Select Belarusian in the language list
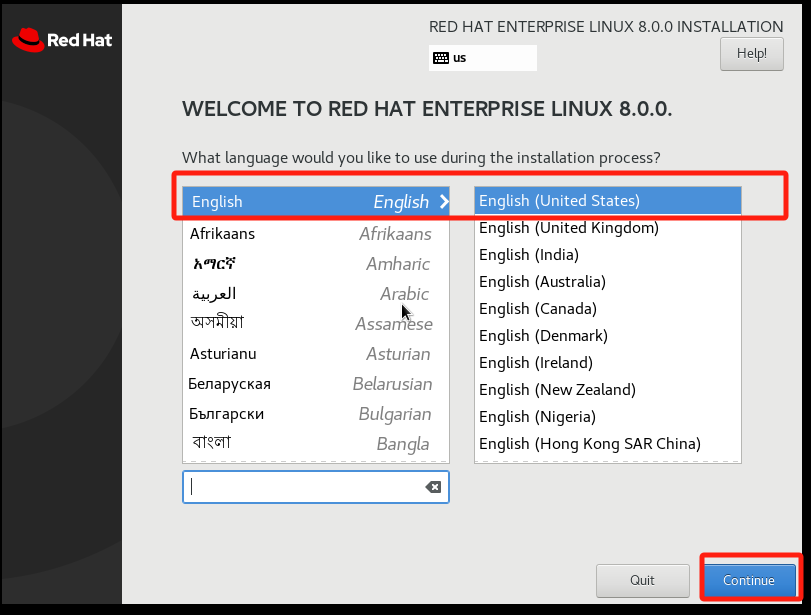811x615 pixels. tap(316, 384)
